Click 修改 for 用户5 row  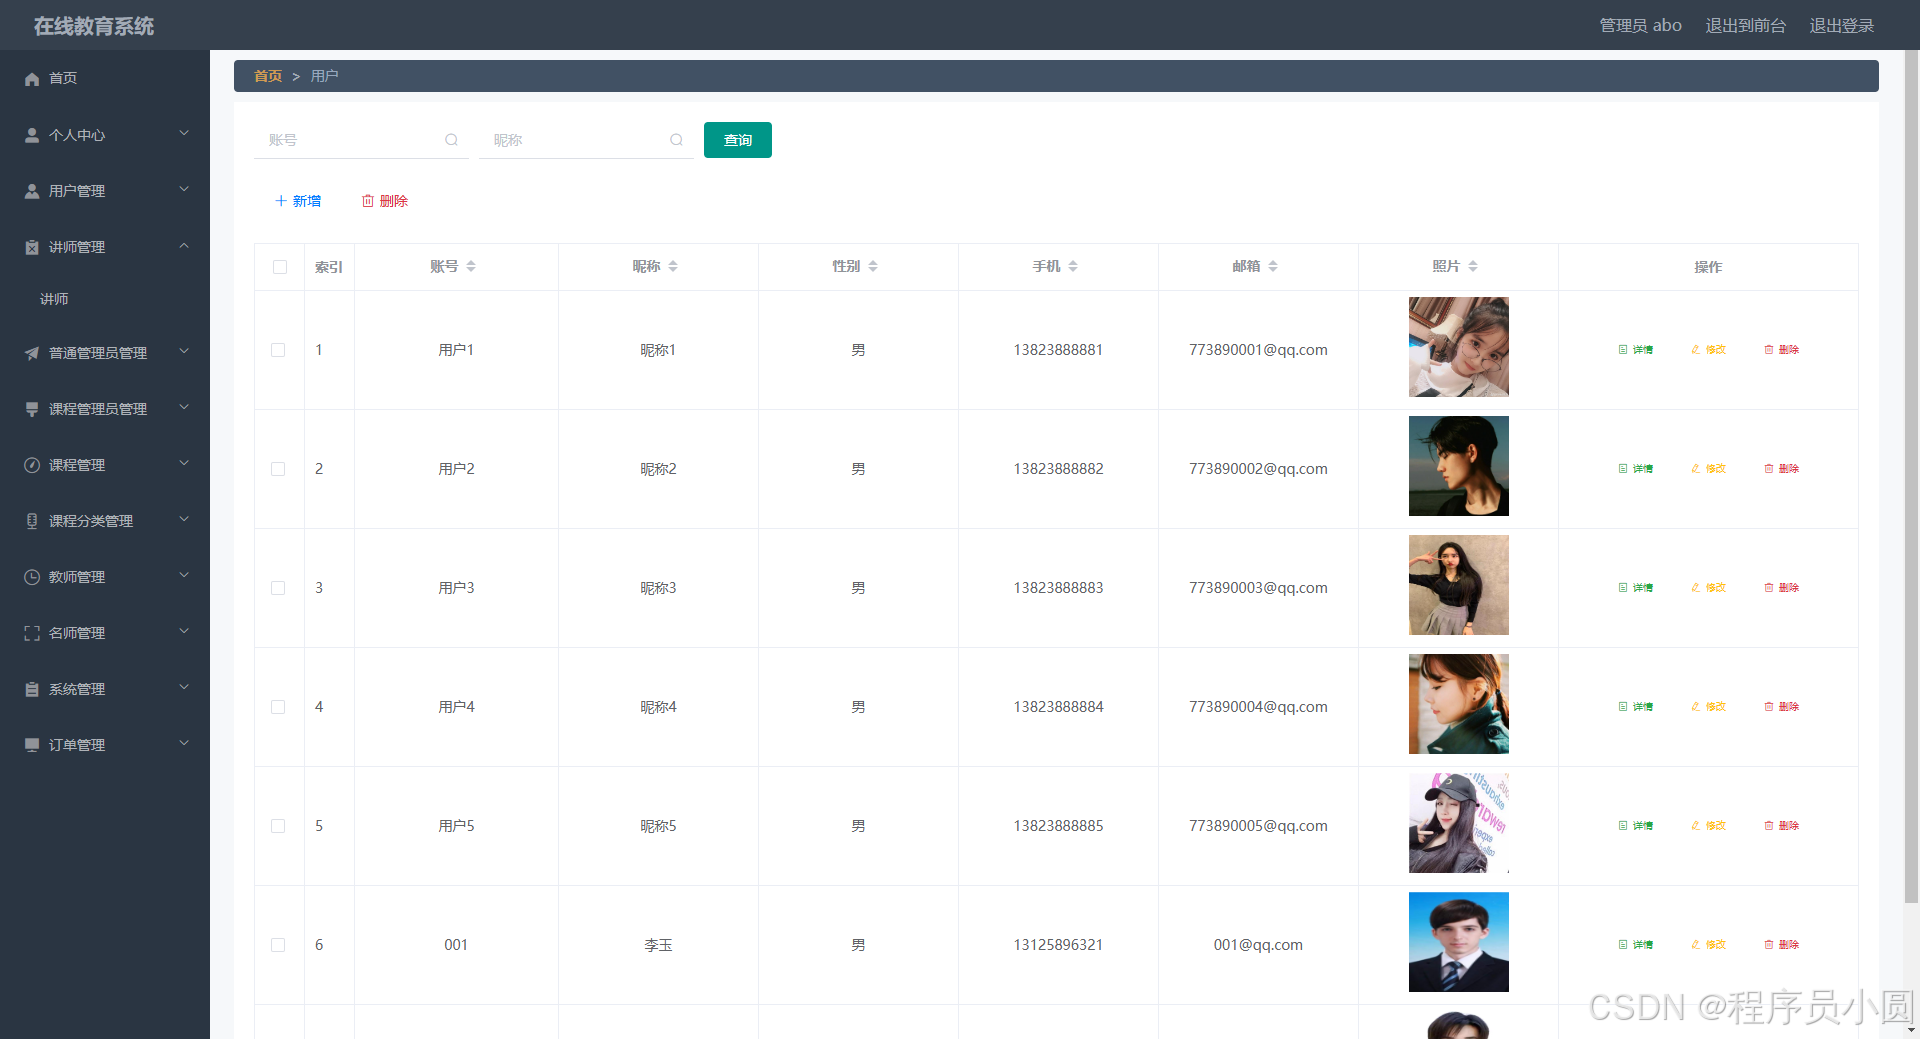click(x=1709, y=826)
